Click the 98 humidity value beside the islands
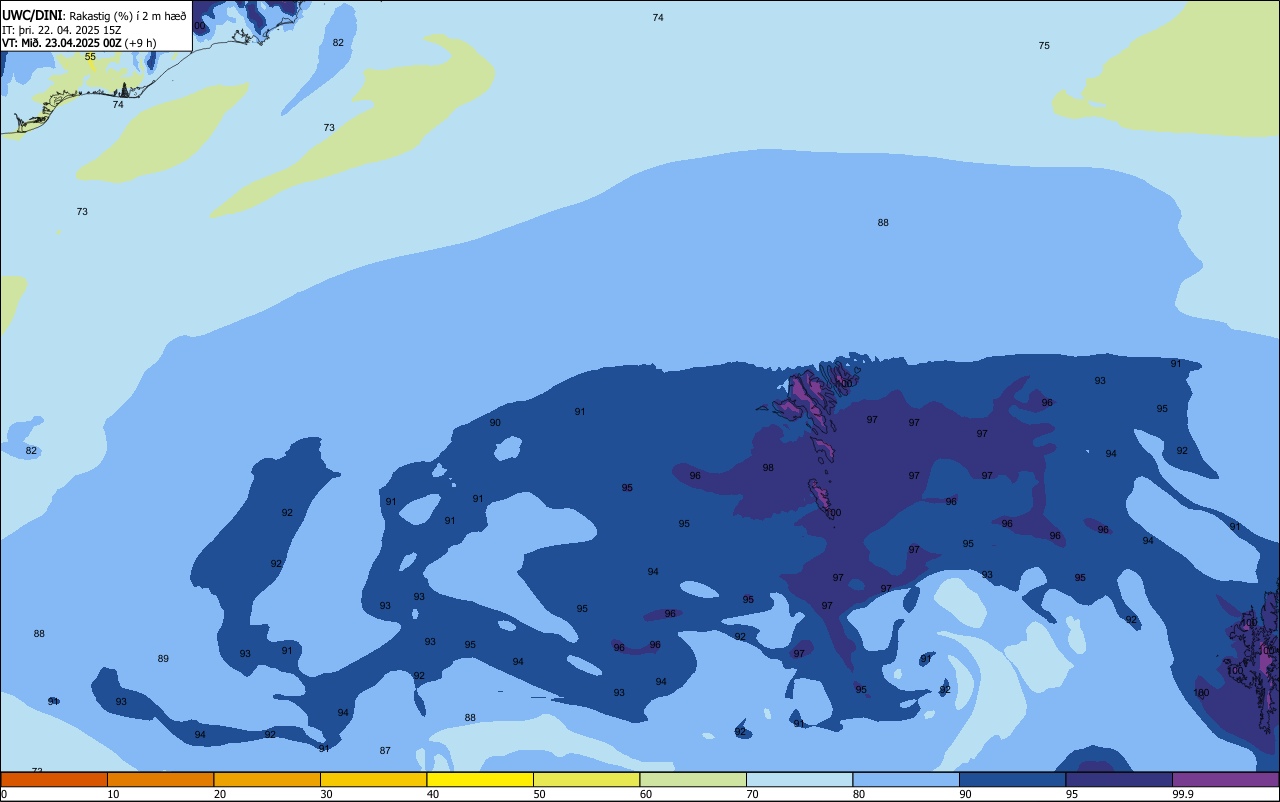The image size is (1280, 802). (768, 468)
